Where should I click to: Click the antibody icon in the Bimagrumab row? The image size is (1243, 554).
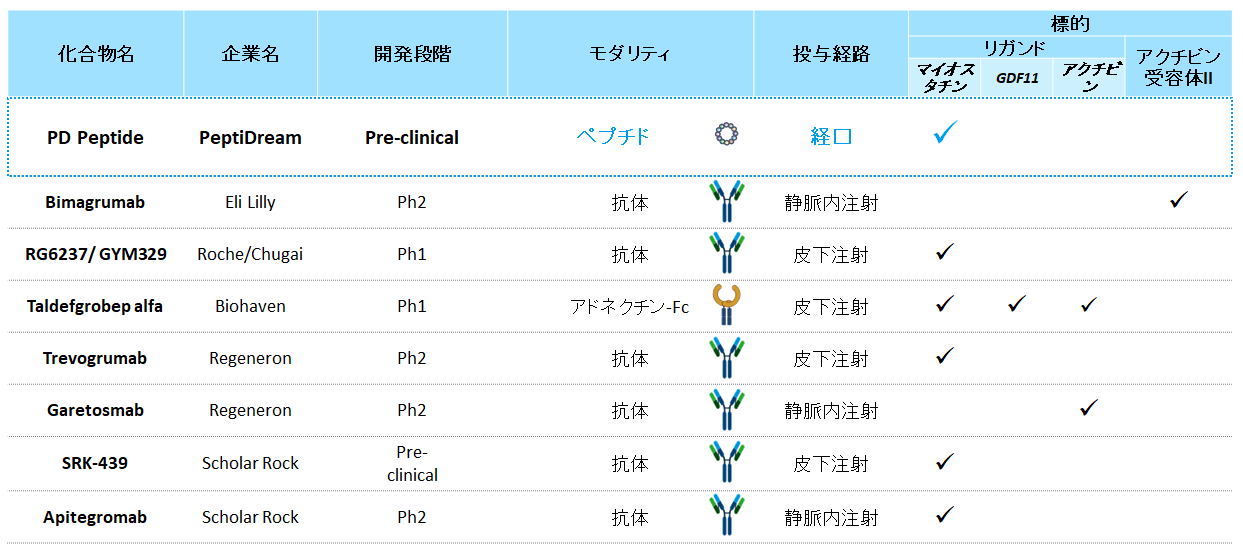tap(727, 202)
